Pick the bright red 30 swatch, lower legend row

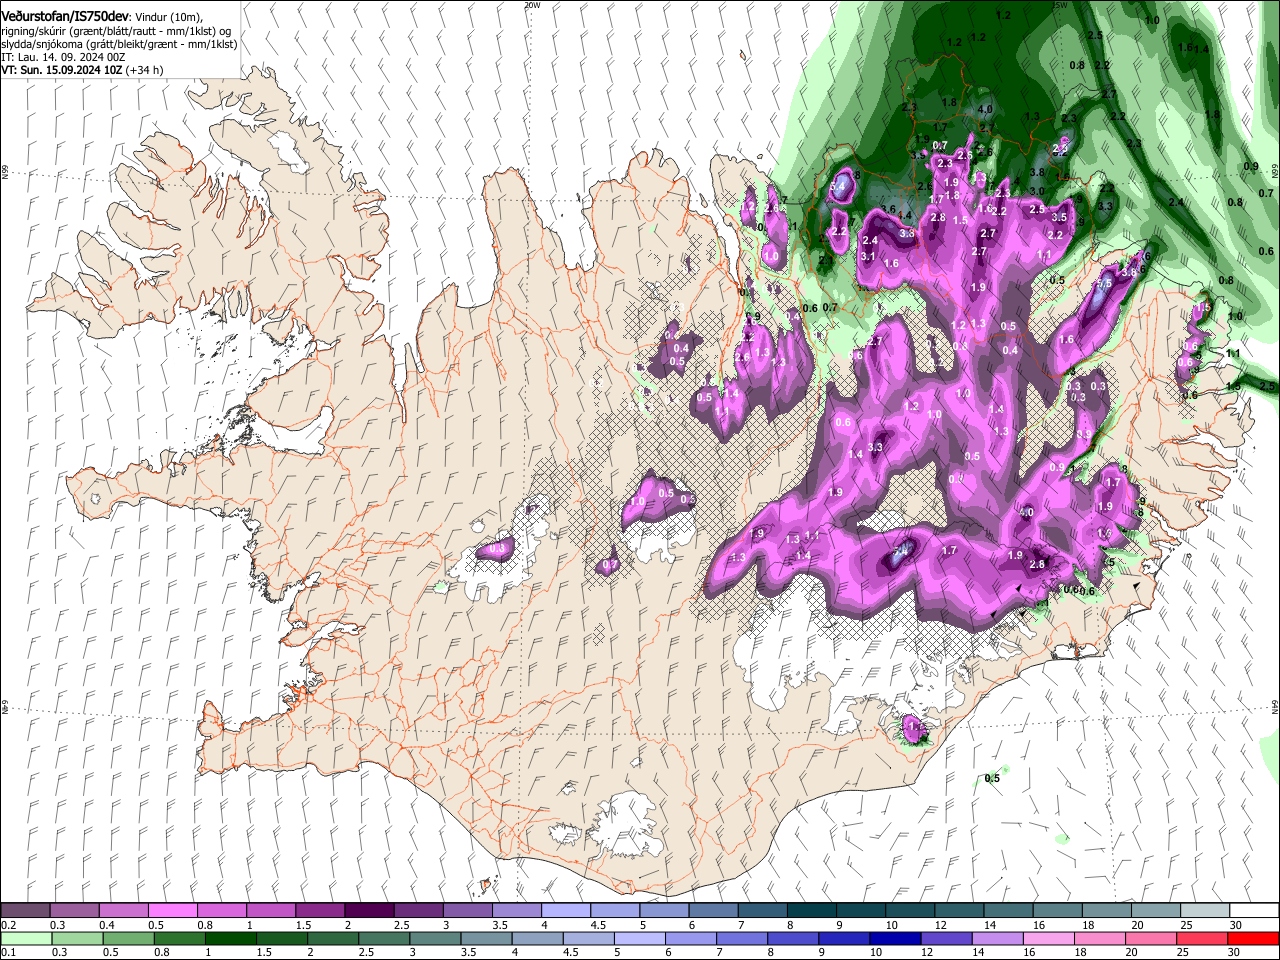coord(1254,938)
